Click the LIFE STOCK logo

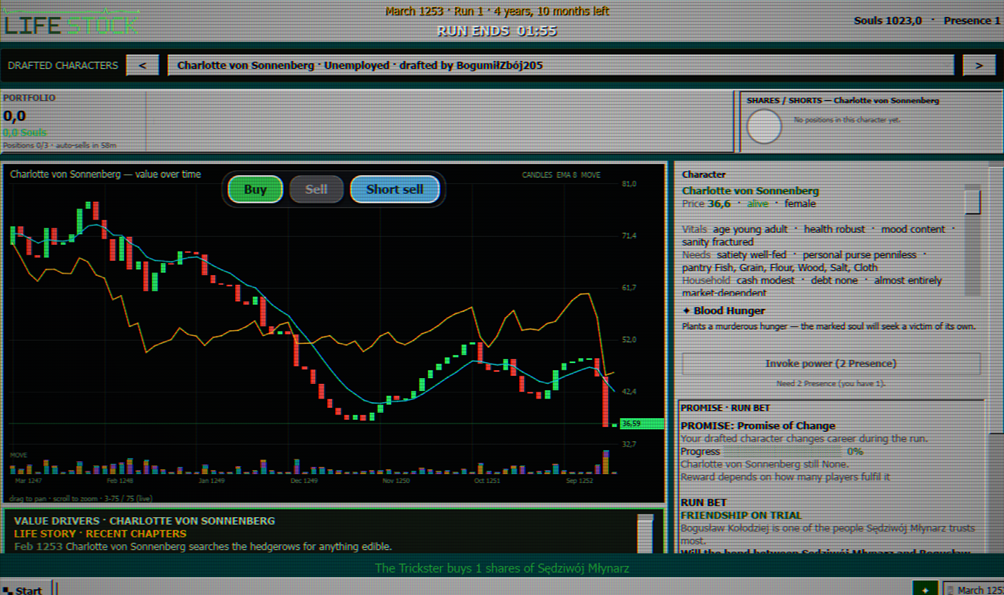[71, 22]
